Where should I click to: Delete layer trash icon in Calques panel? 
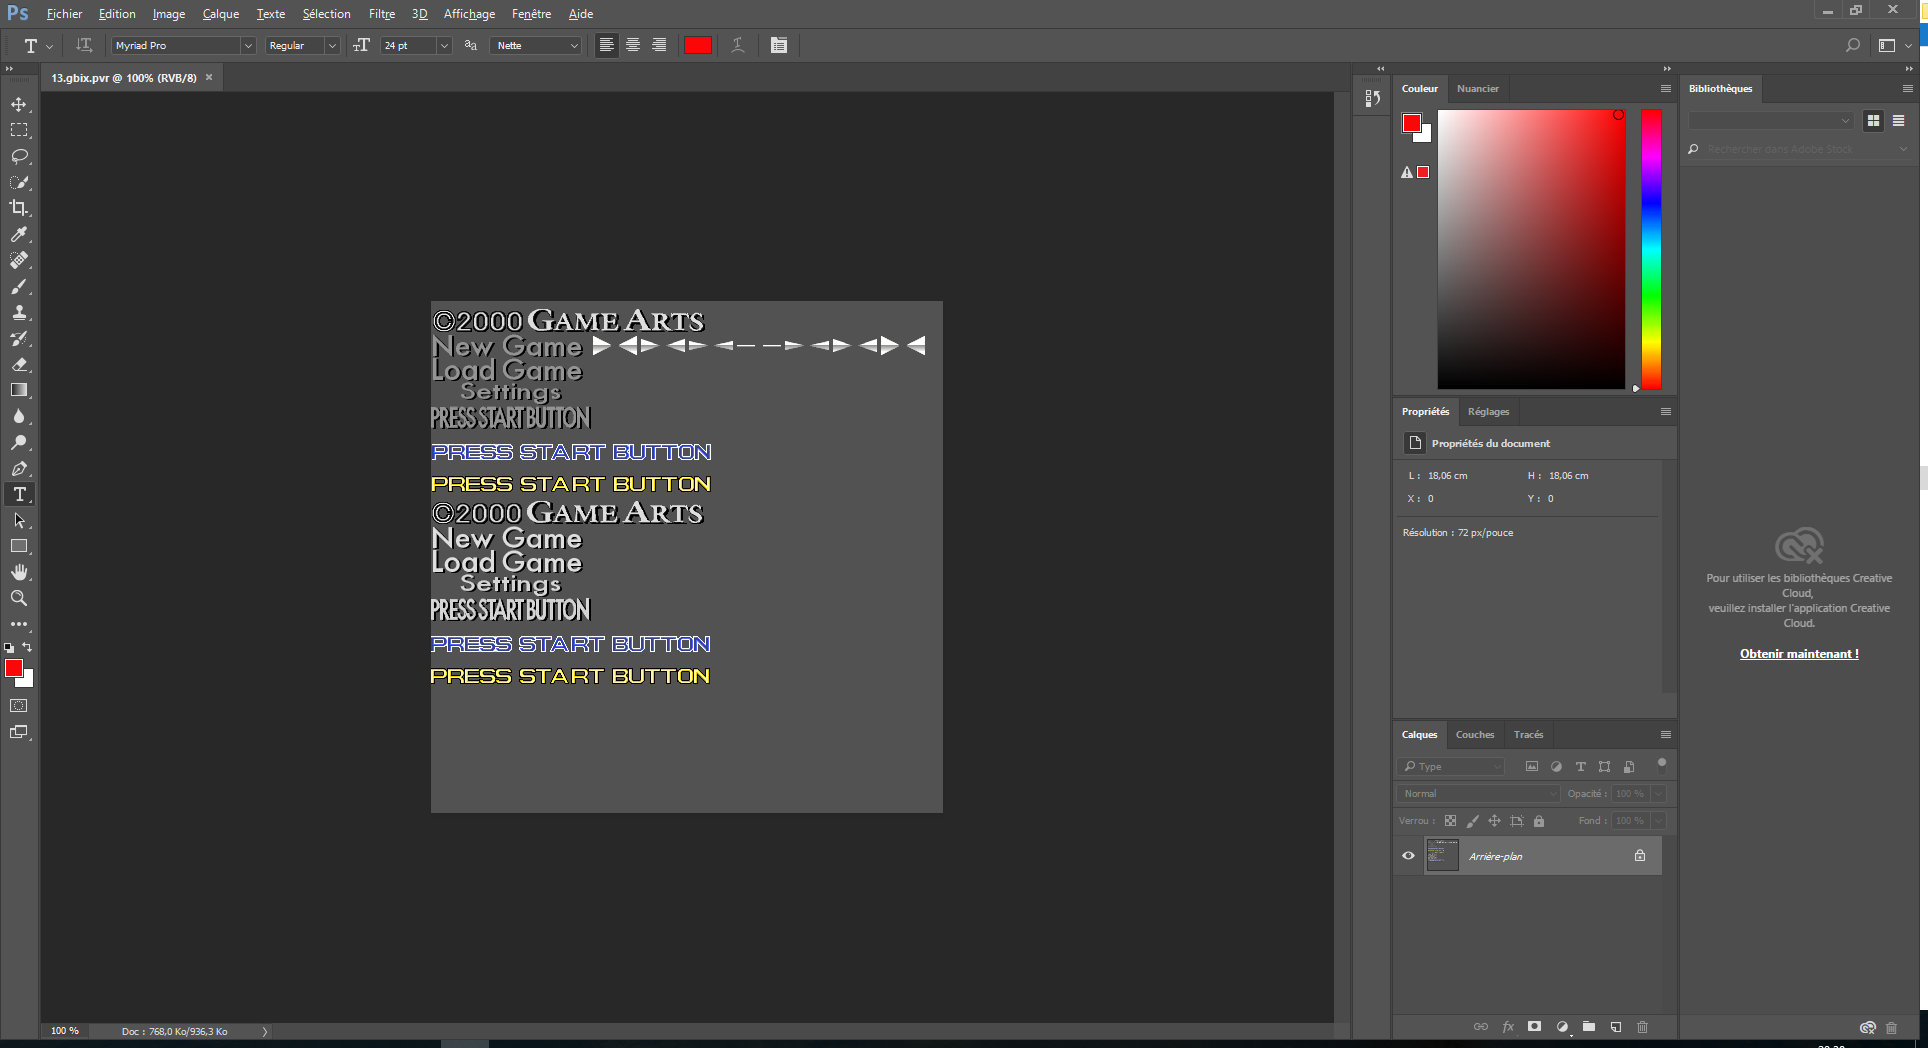(x=1642, y=1027)
